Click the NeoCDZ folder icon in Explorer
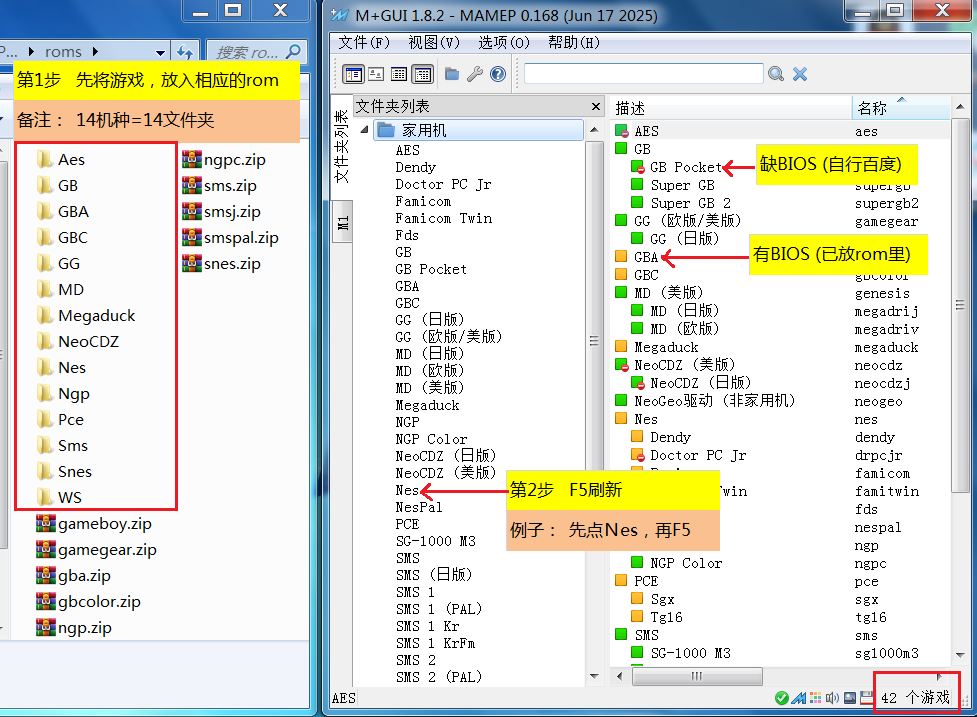 [45, 341]
